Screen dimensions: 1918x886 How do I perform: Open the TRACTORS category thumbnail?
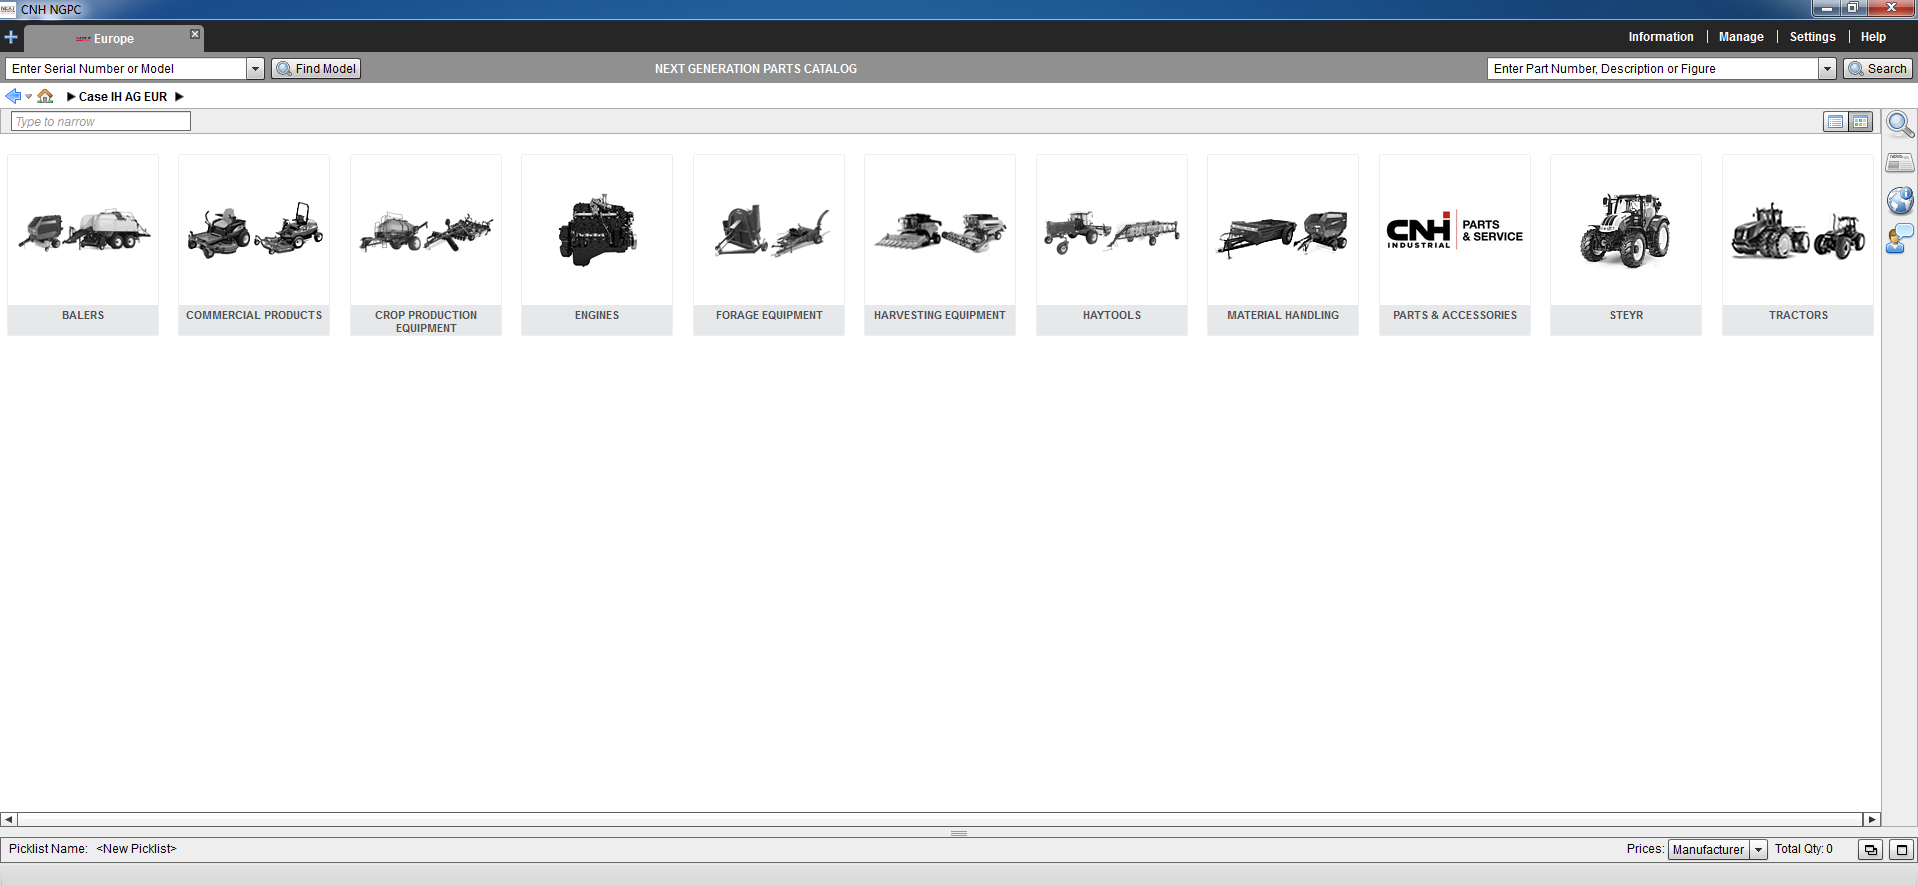[1797, 245]
